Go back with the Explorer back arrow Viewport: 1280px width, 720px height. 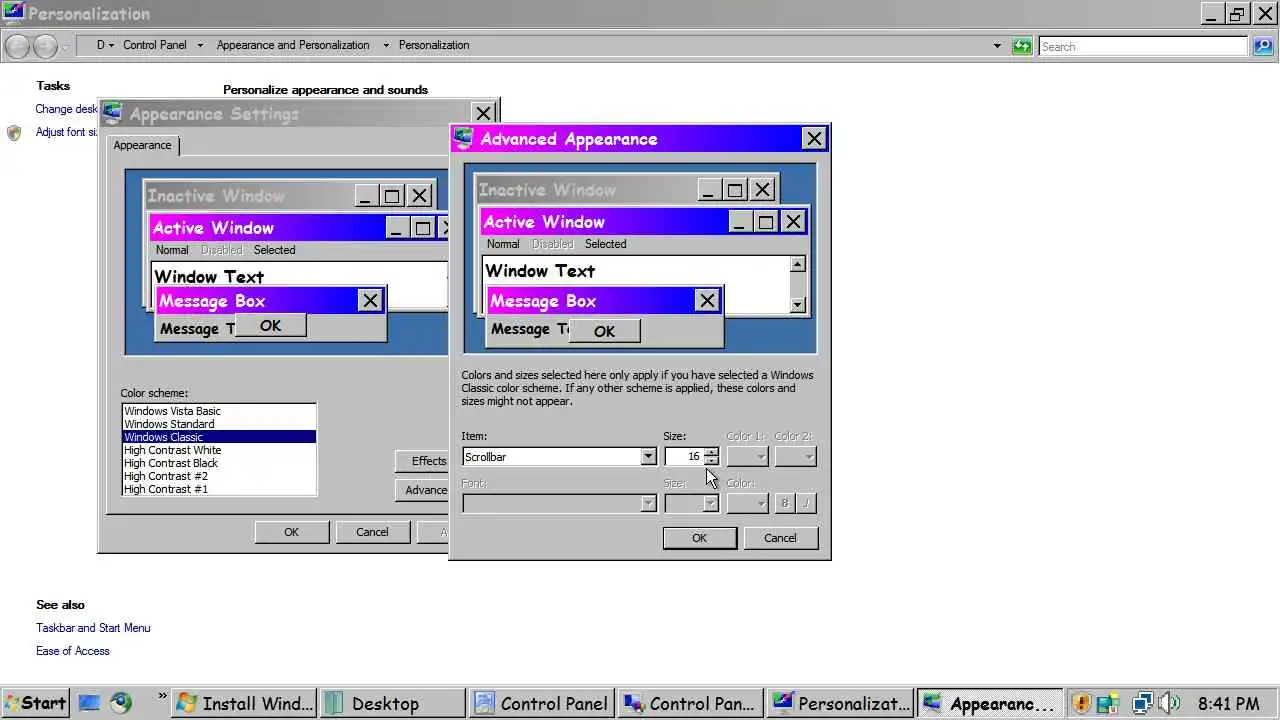point(17,46)
